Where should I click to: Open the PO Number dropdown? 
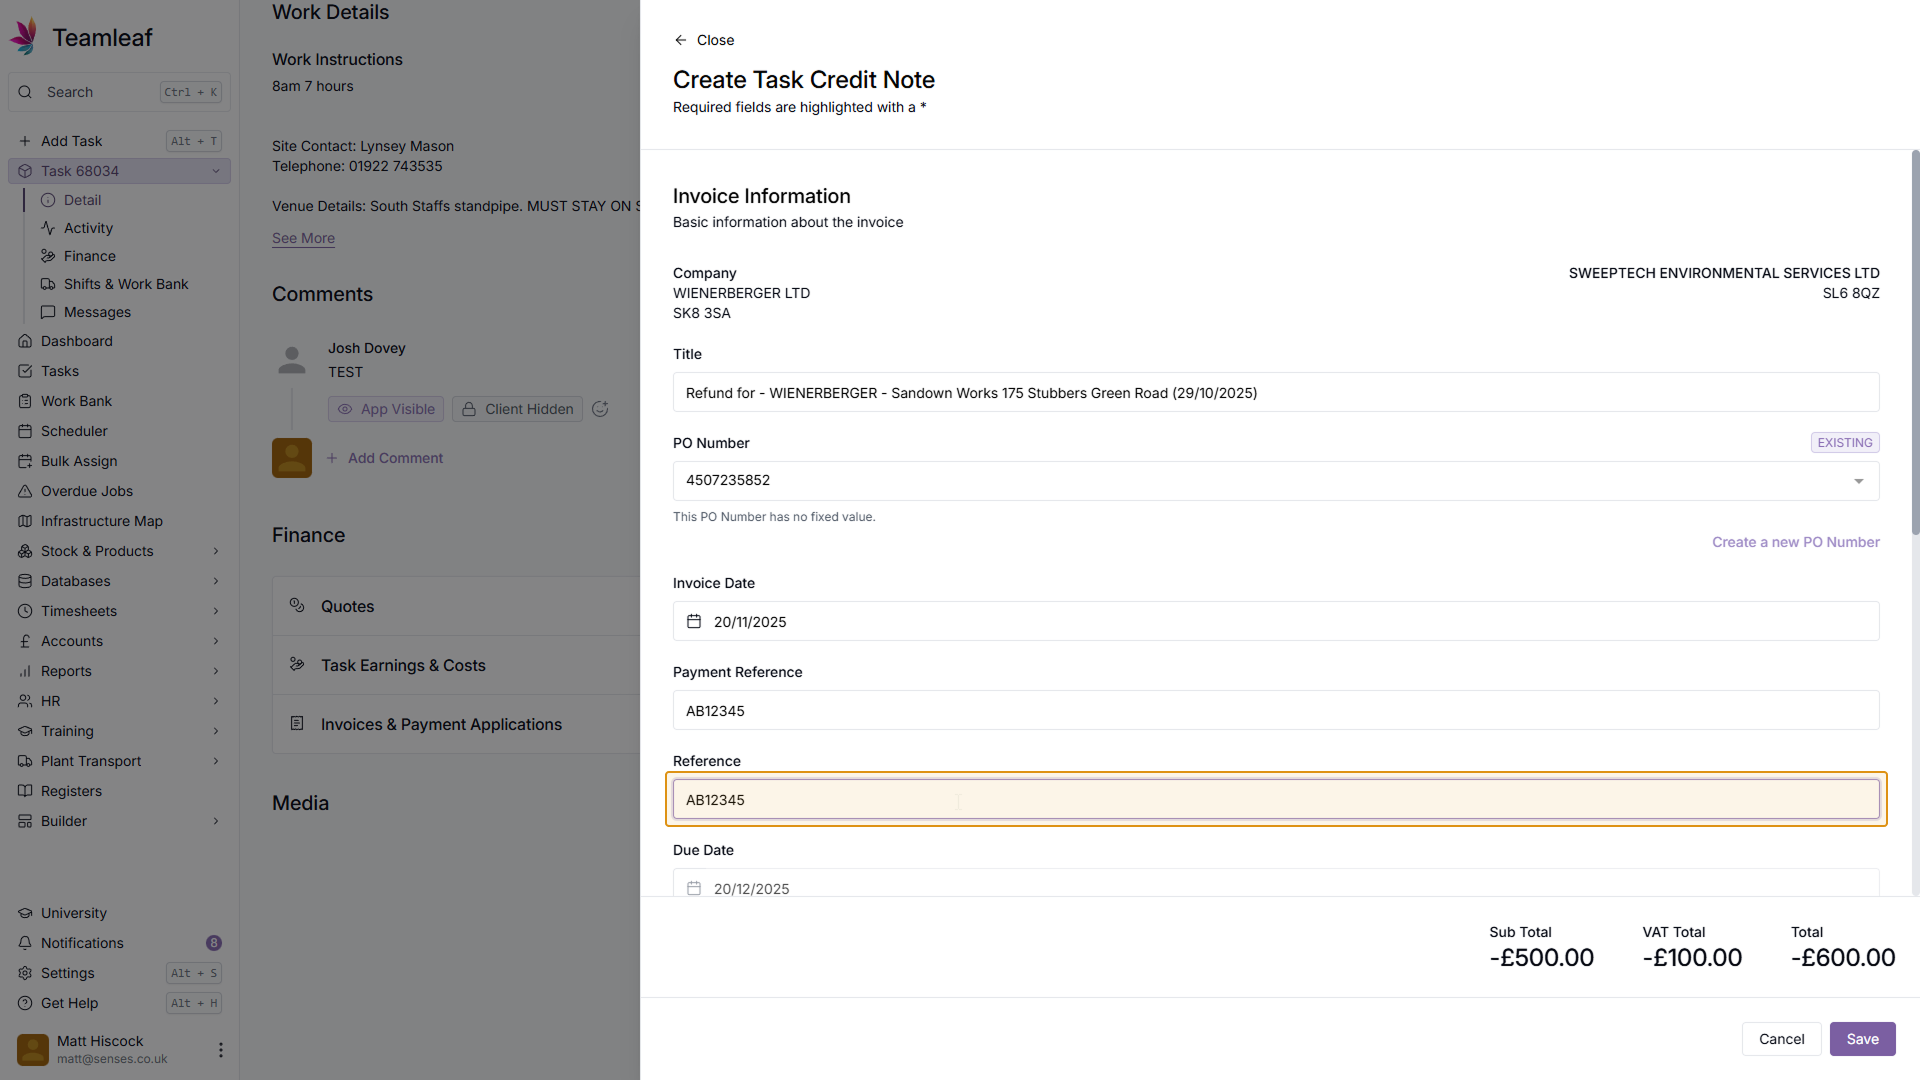coord(1858,481)
